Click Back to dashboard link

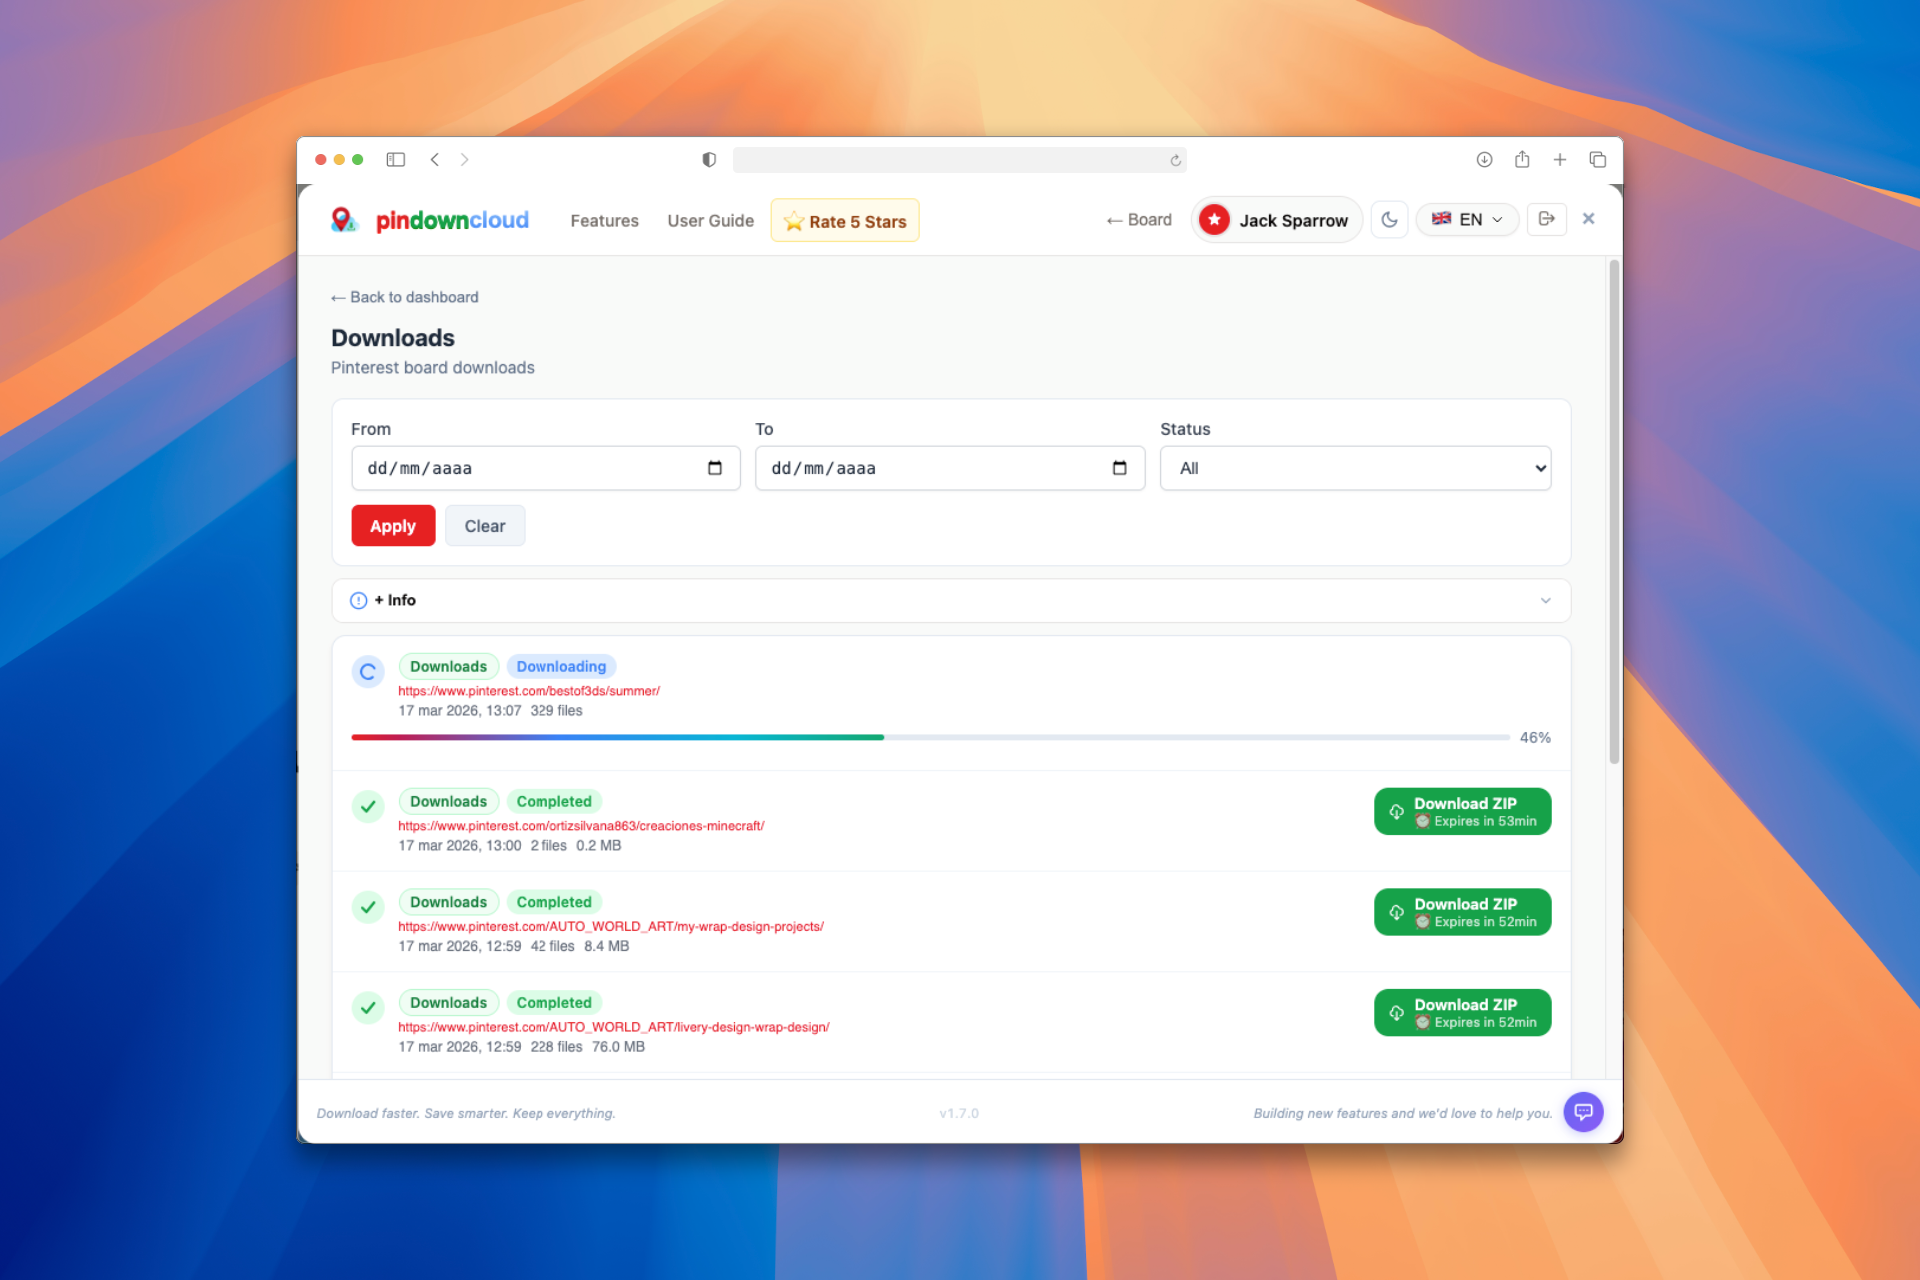click(x=405, y=297)
